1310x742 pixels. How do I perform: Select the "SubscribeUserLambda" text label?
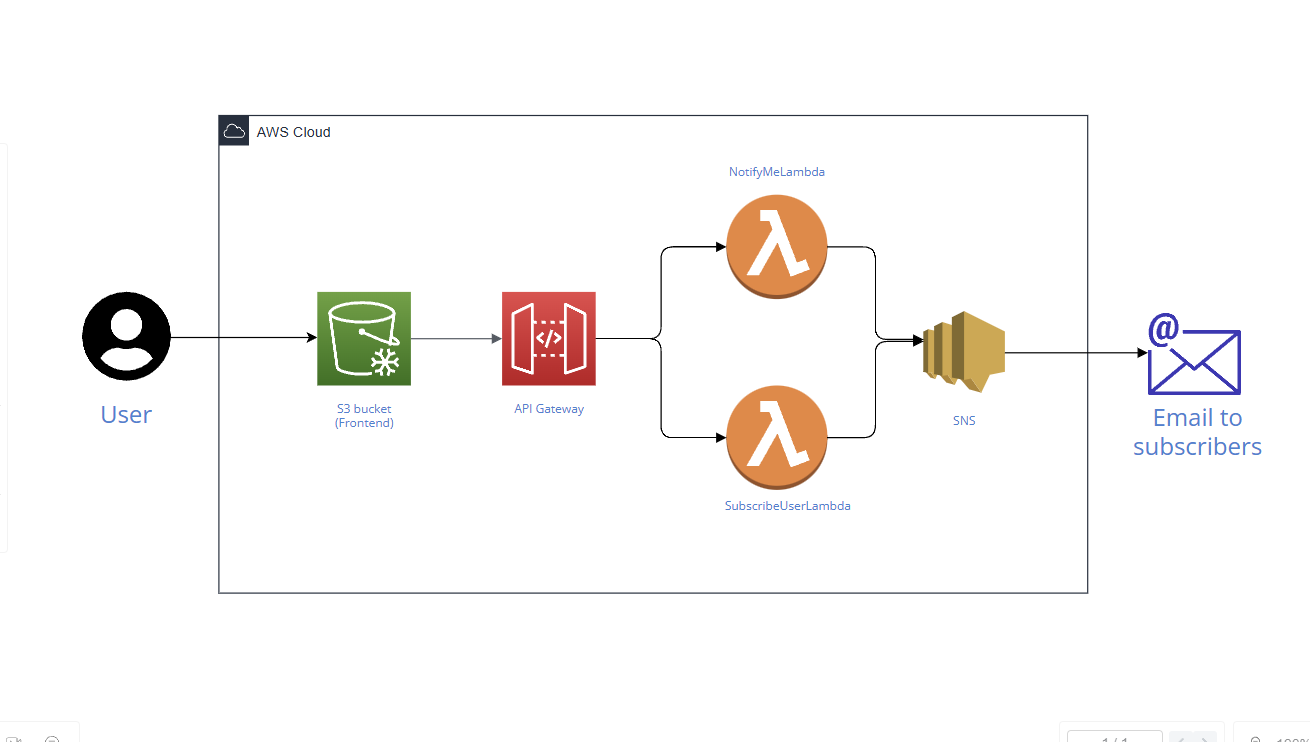point(787,506)
